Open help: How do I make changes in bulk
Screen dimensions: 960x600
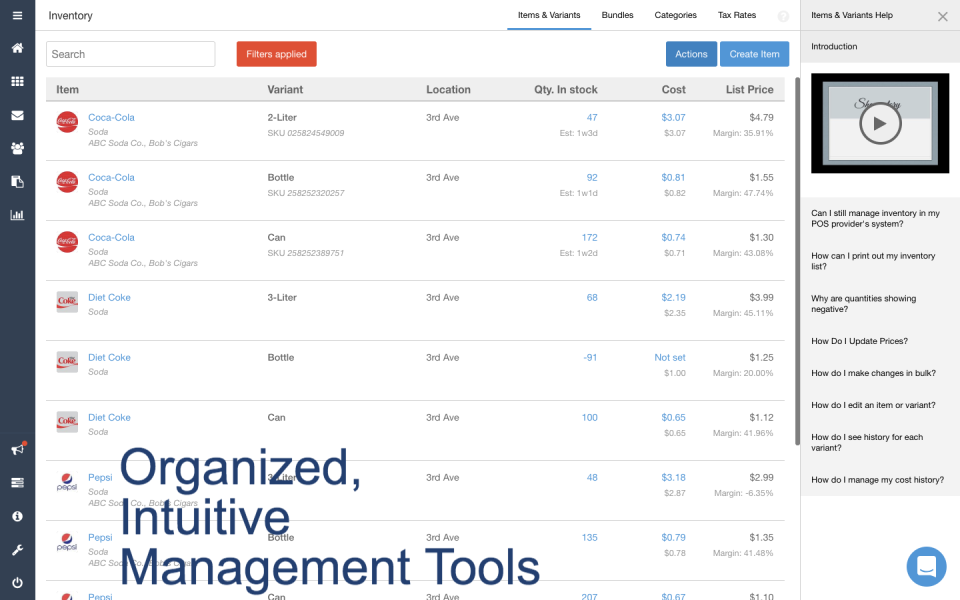(874, 373)
